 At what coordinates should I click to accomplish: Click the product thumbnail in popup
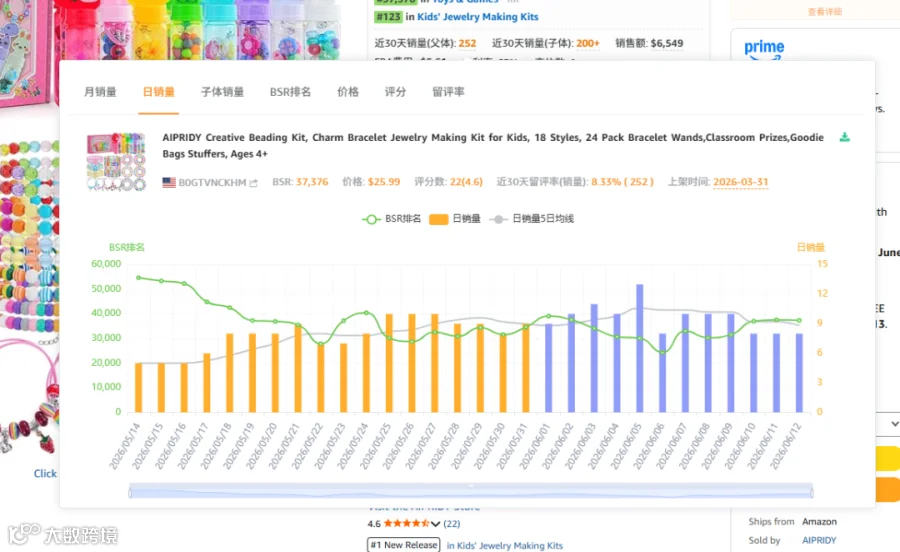117,162
